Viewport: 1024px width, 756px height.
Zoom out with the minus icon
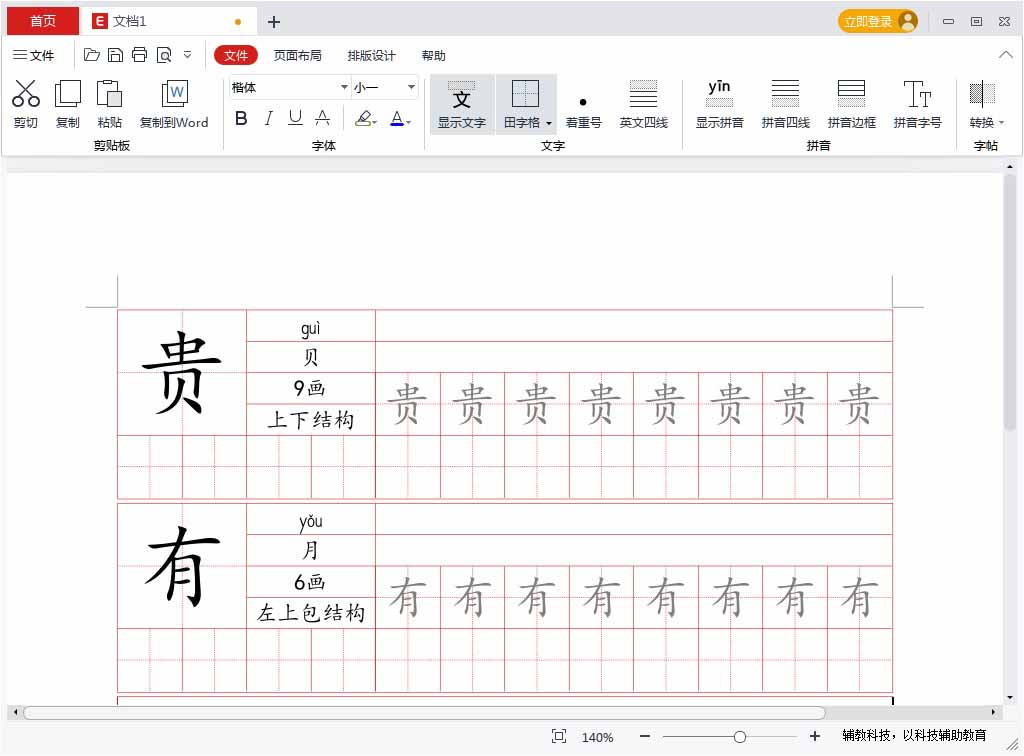pyautogui.click(x=645, y=736)
